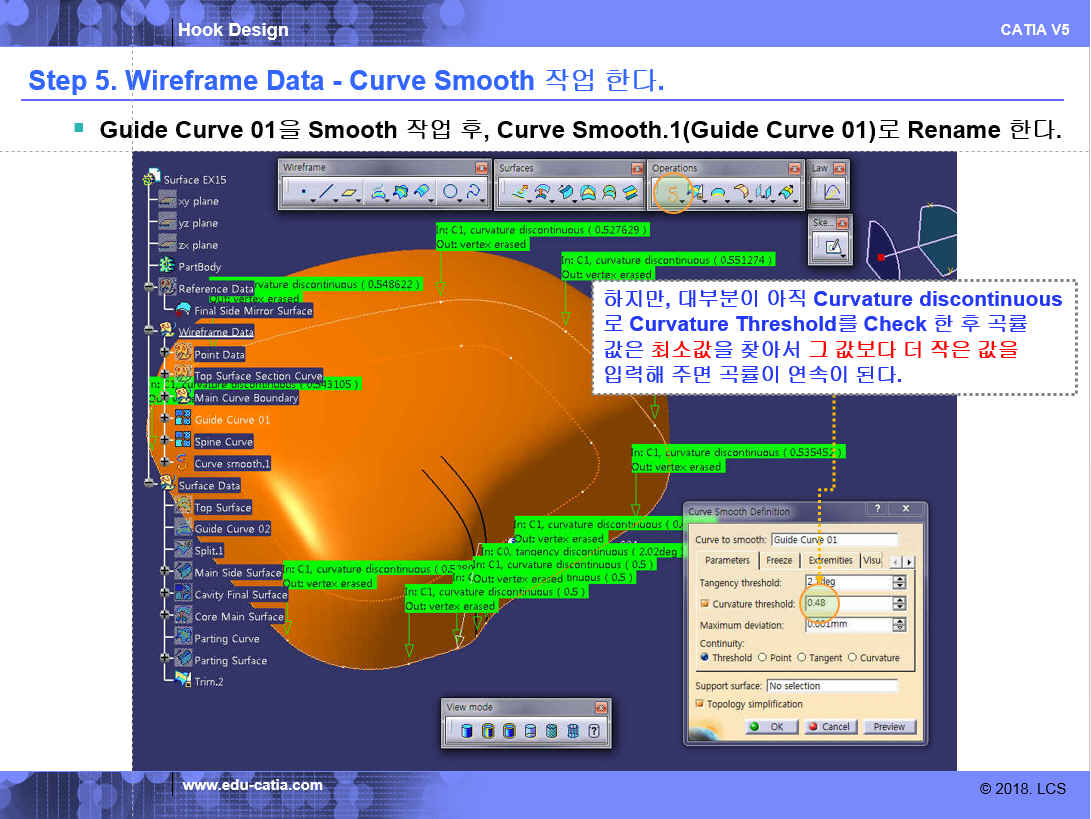Switch to the Freeze tab

[x=779, y=561]
